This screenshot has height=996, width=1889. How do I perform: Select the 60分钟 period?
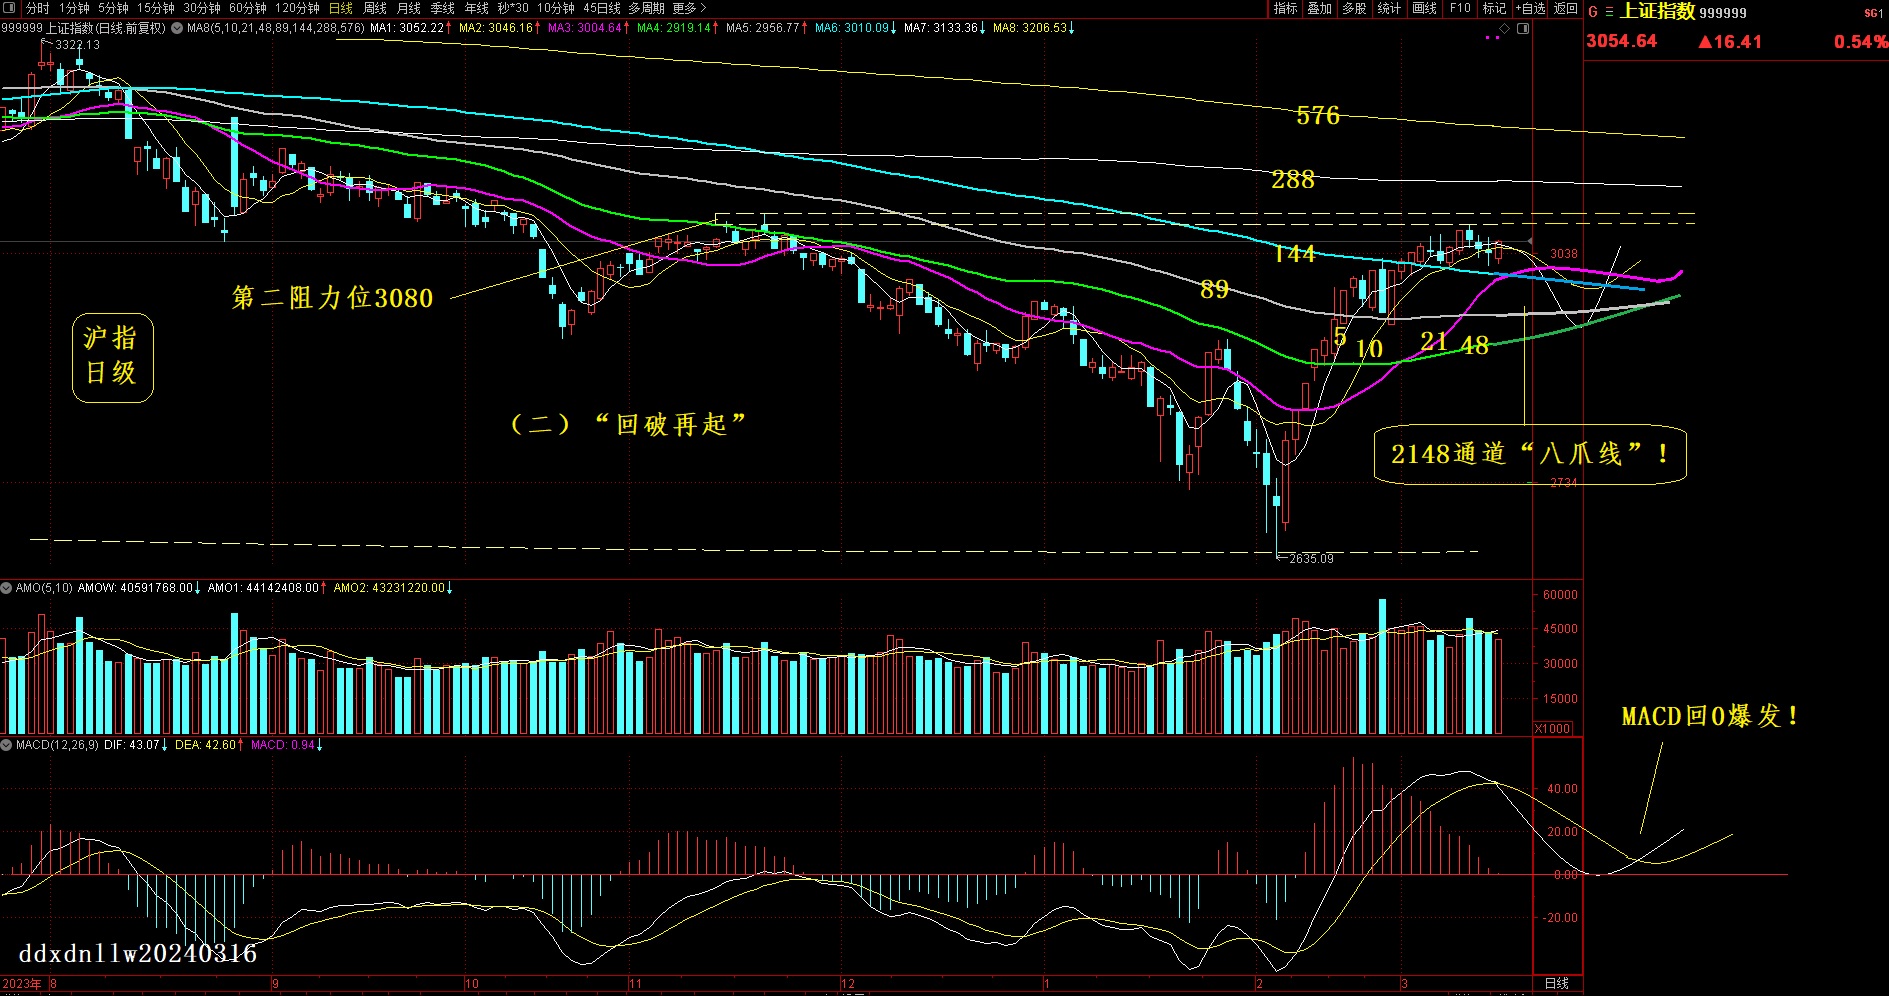tap(248, 8)
